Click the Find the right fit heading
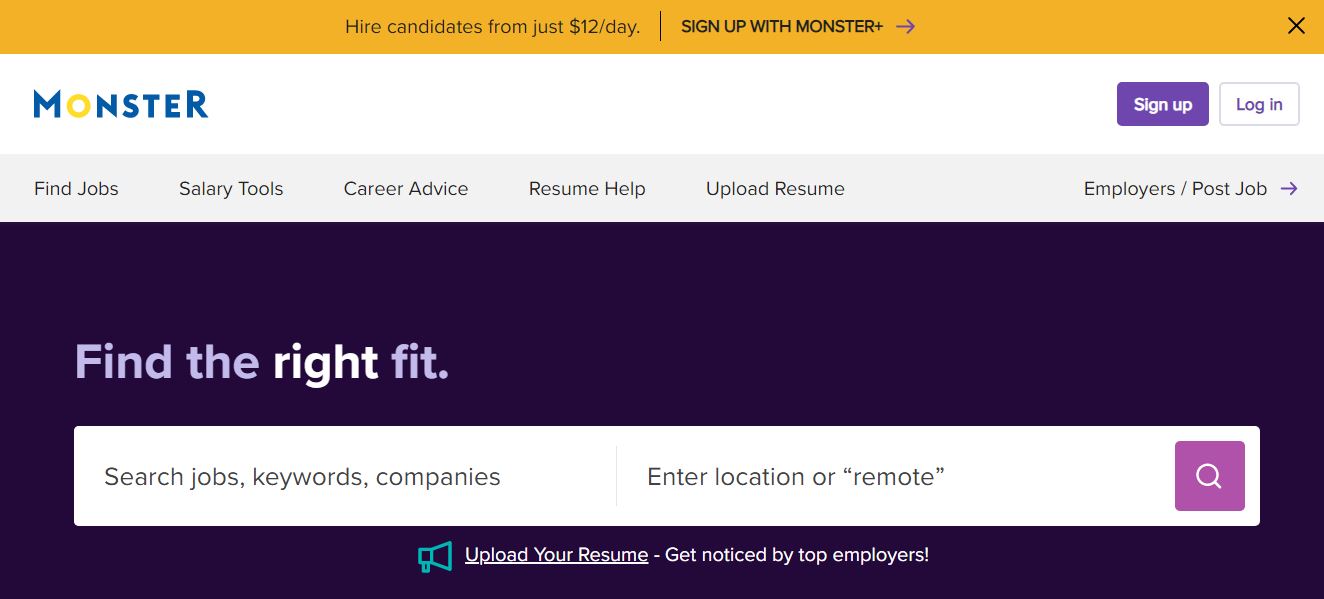The image size is (1324, 599). tap(262, 361)
